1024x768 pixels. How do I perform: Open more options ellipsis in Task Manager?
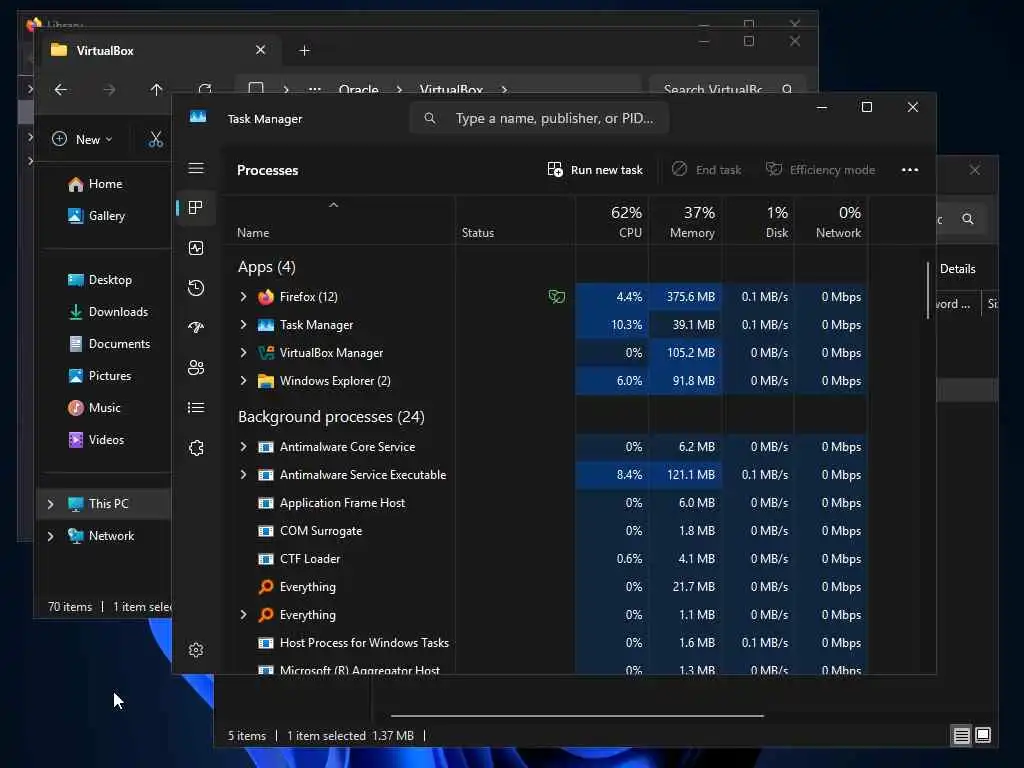click(x=910, y=170)
